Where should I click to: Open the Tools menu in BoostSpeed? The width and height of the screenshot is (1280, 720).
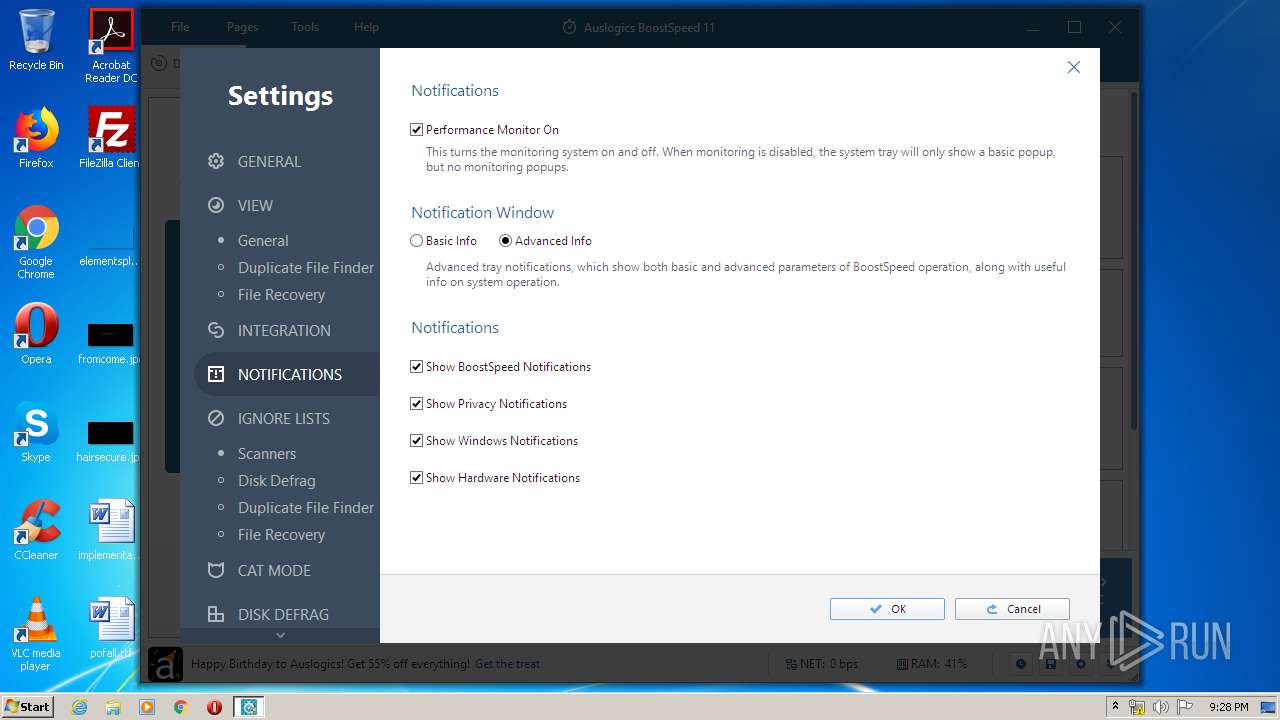[x=305, y=27]
